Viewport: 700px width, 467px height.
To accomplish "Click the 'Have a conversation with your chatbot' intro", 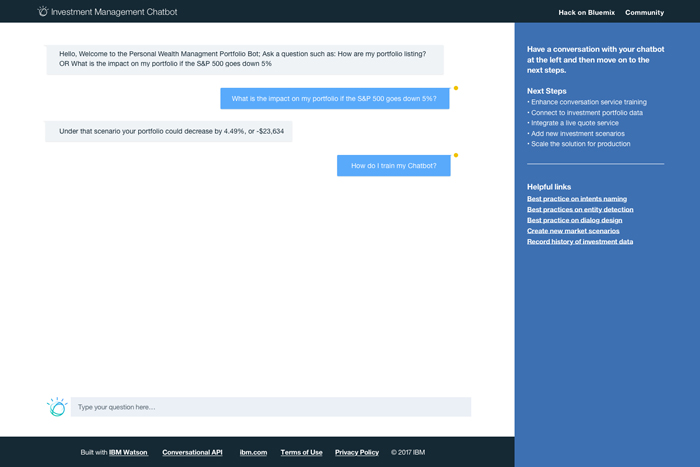I will tap(596, 60).
